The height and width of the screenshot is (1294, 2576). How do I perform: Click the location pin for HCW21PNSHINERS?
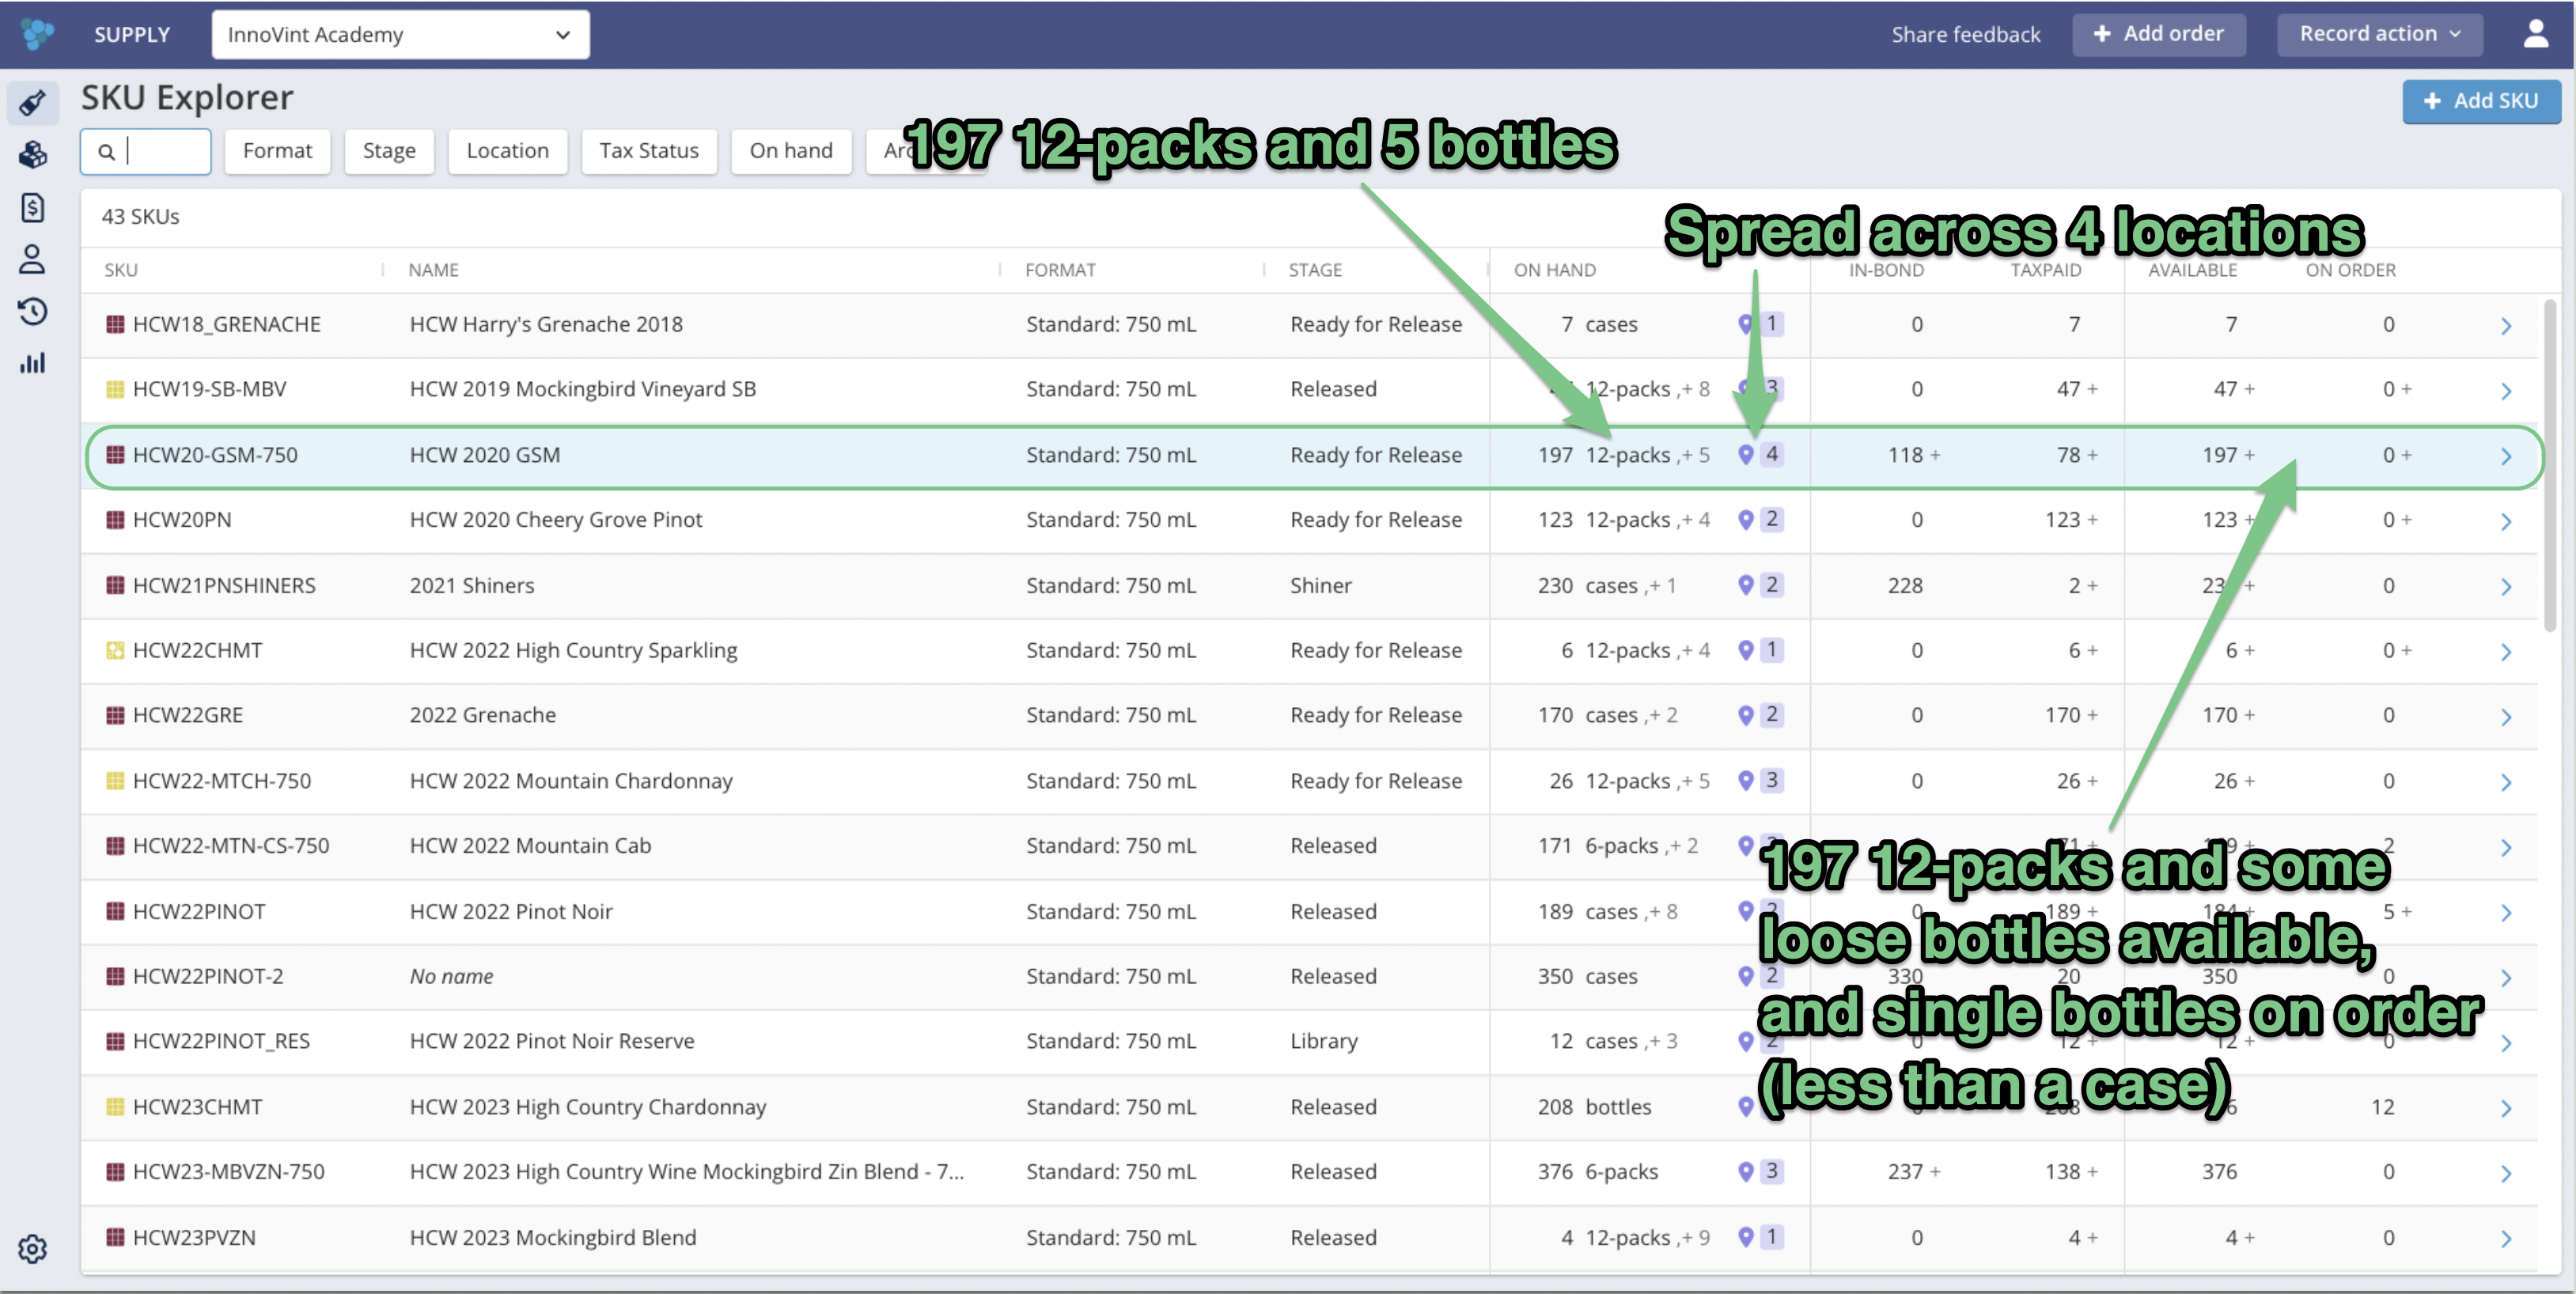tap(1745, 585)
